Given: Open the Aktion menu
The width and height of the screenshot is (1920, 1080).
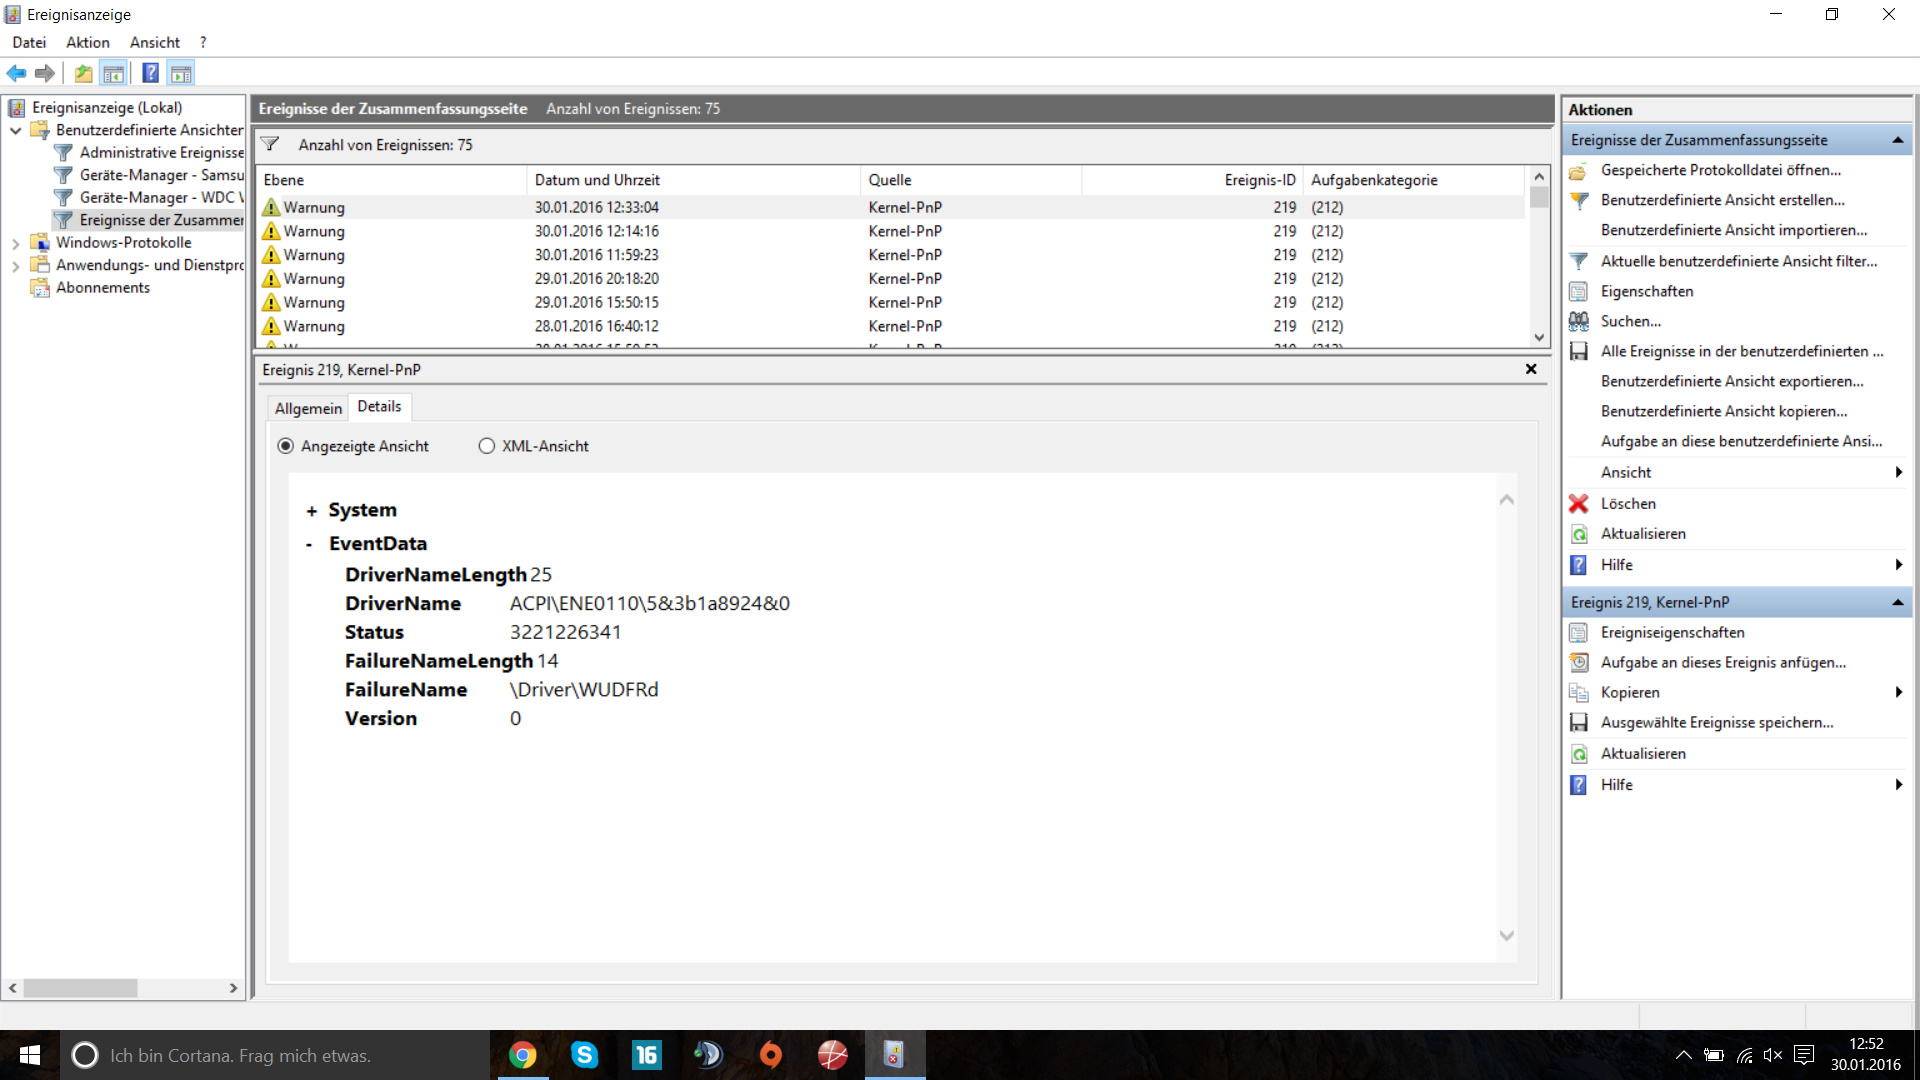Looking at the screenshot, I should (x=87, y=42).
